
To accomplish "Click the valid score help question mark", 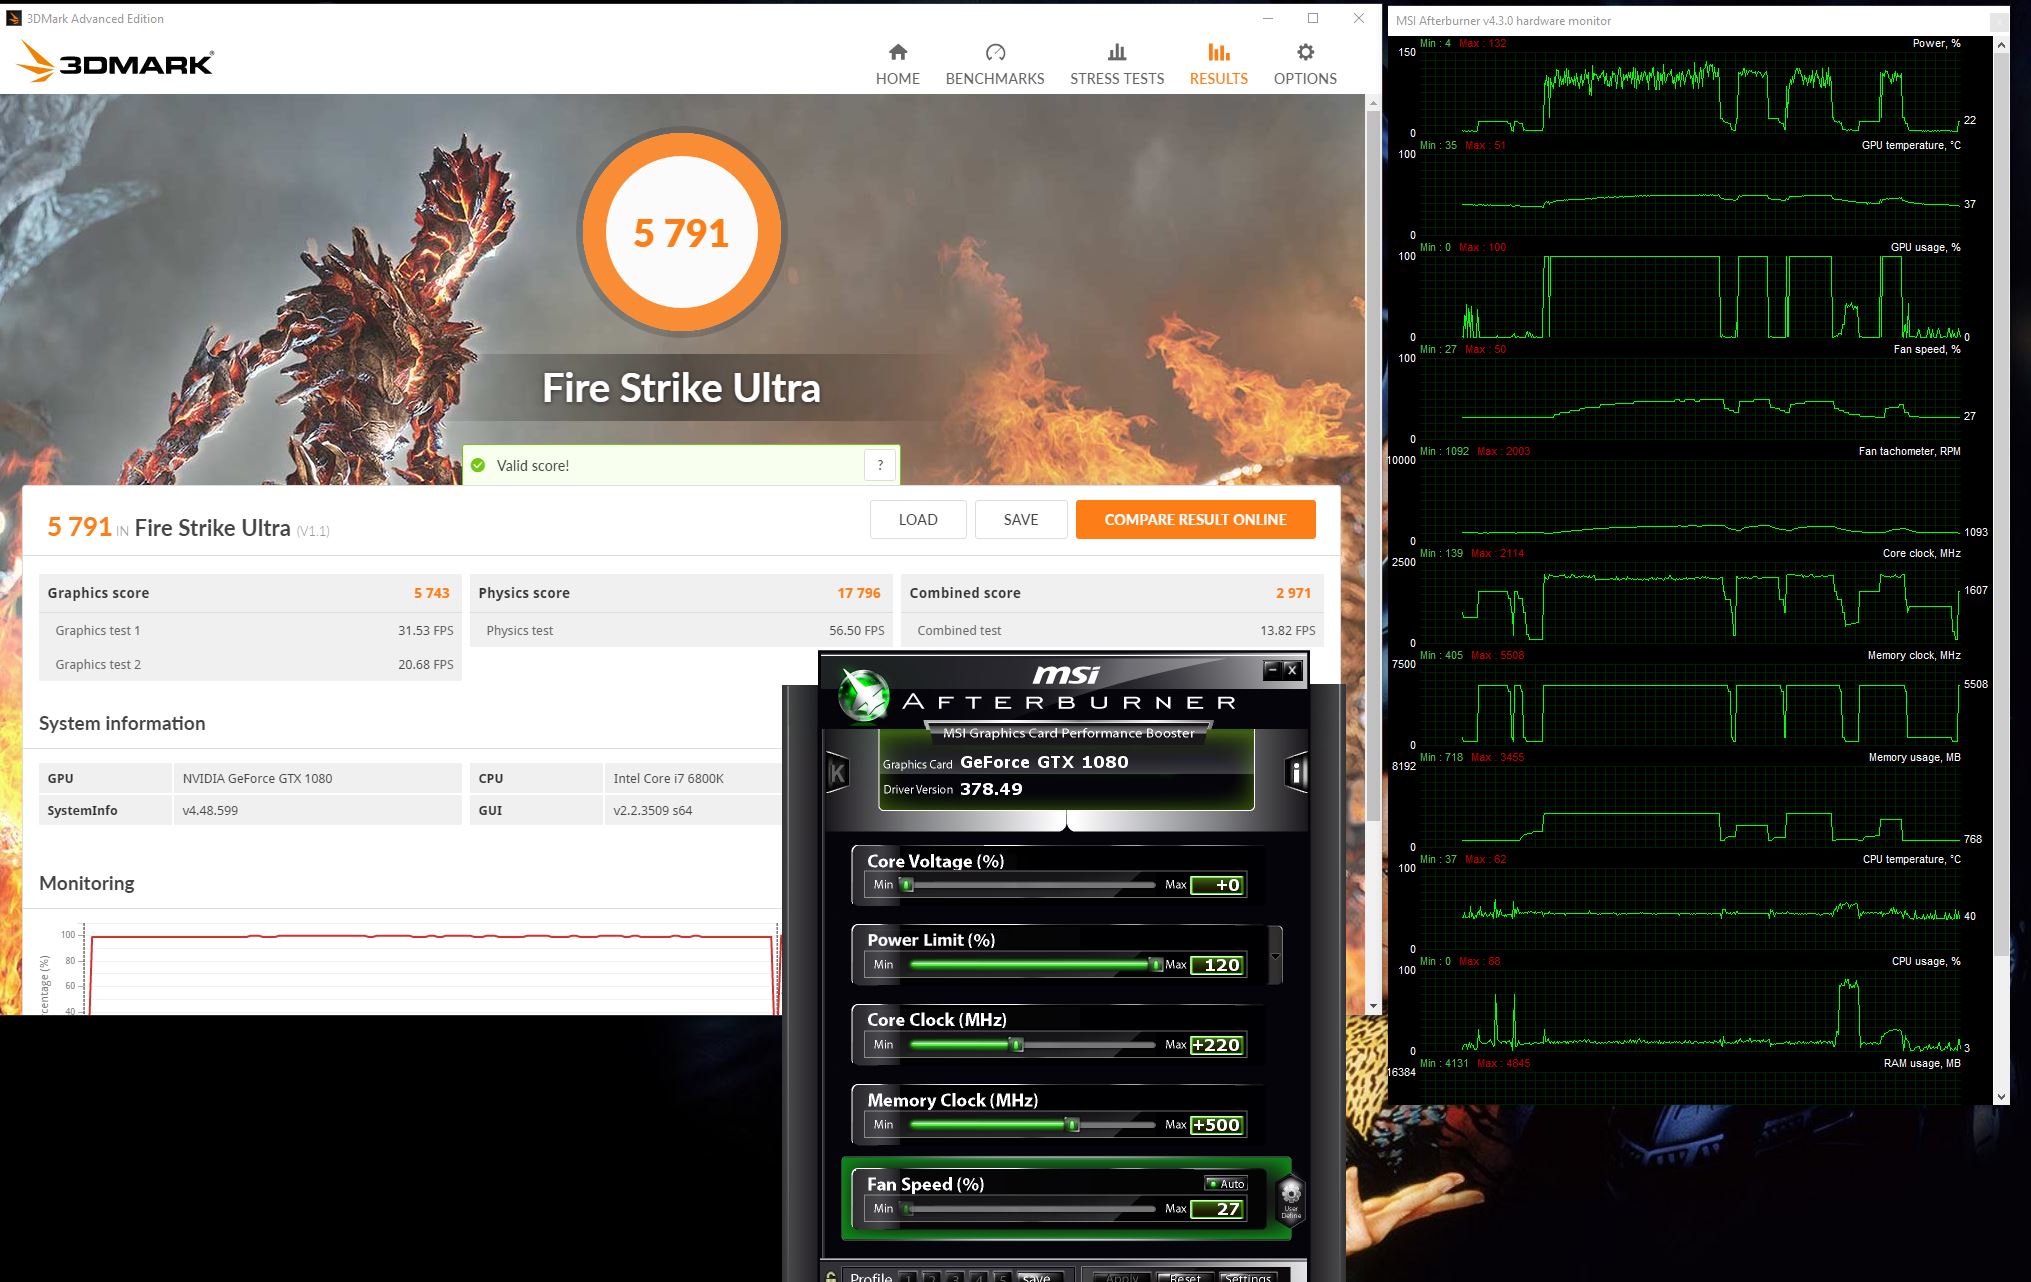I will pos(880,465).
